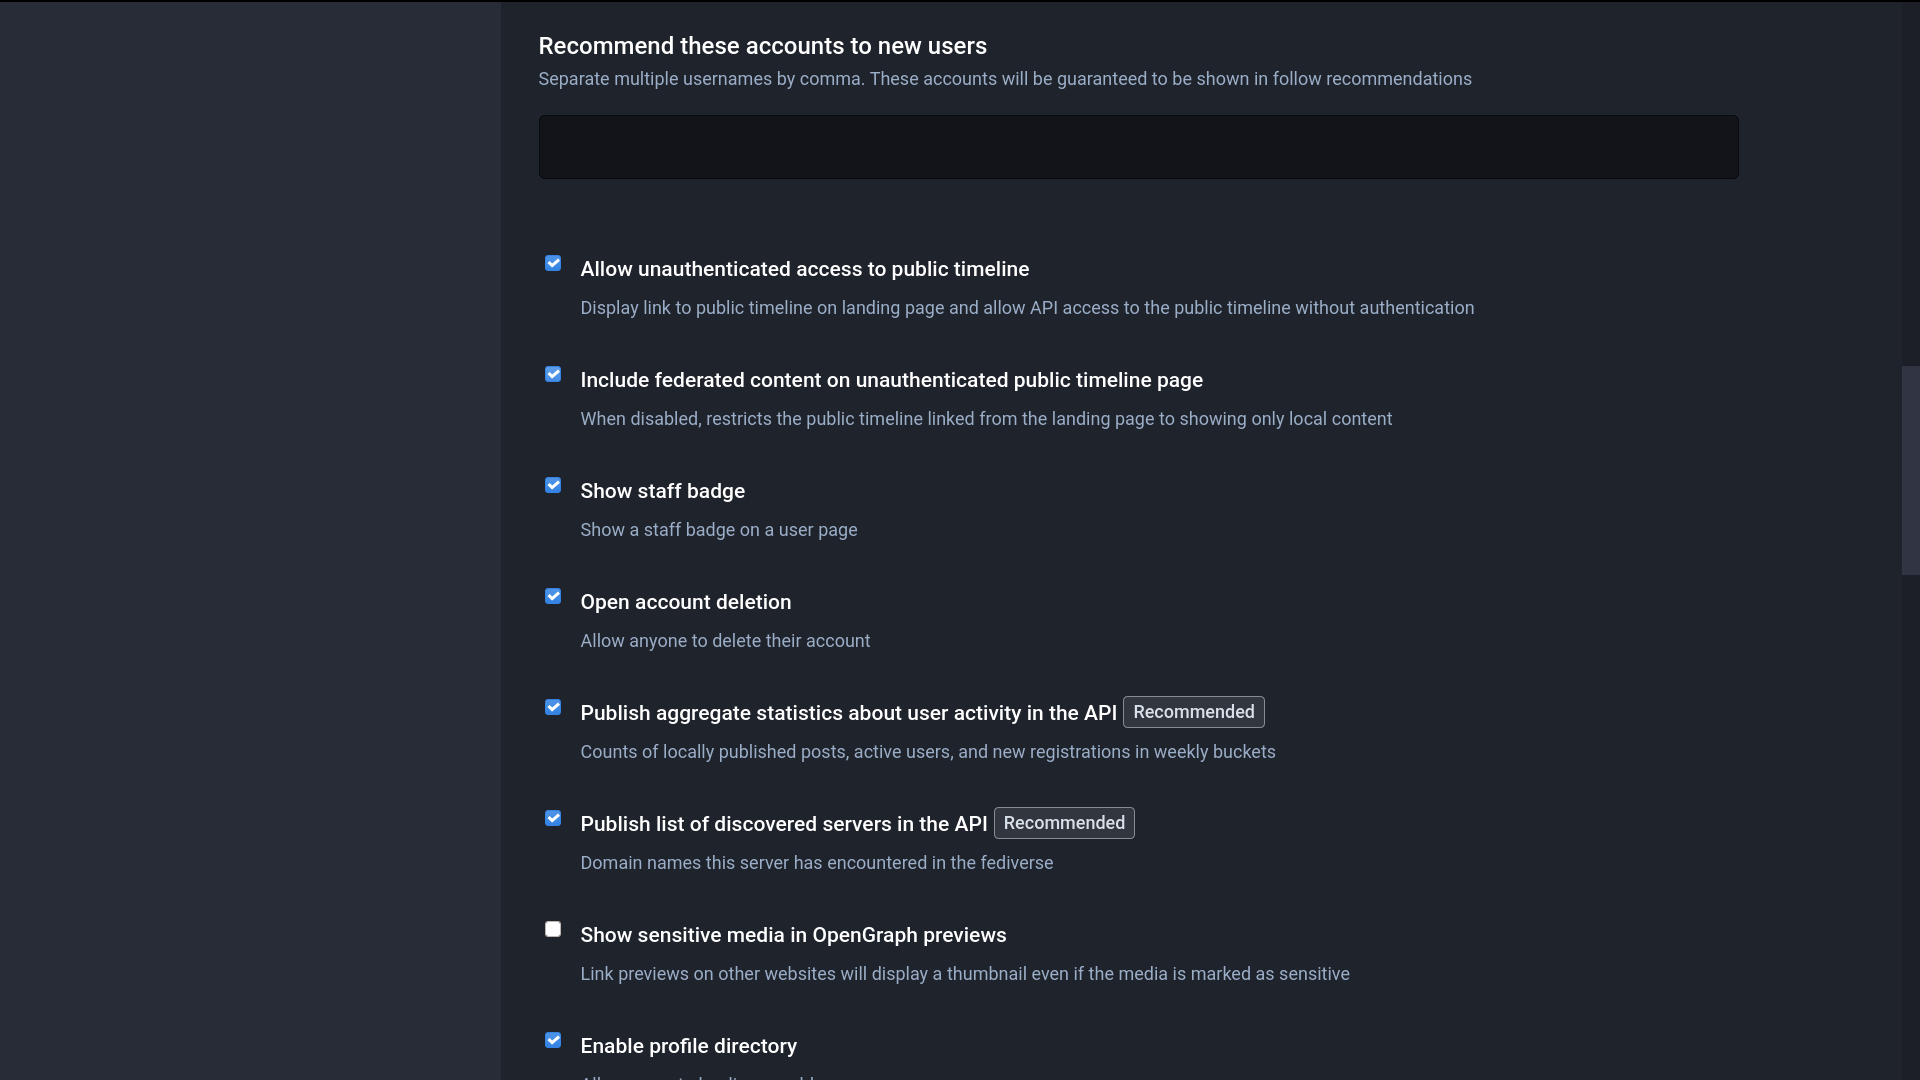This screenshot has height=1080, width=1920.
Task: Enable sensitive media in OpenGraph previews checkbox
Action: point(553,929)
